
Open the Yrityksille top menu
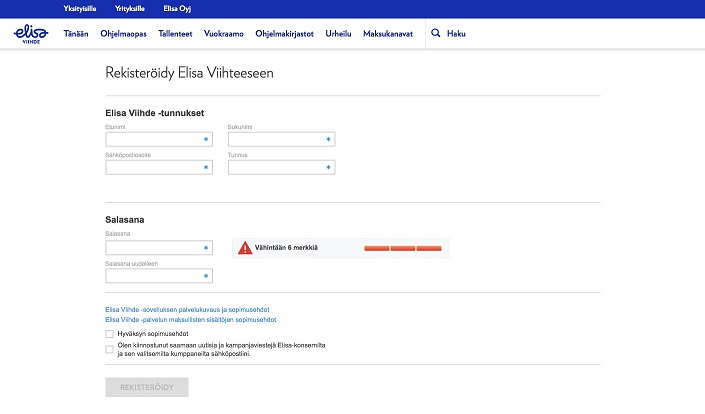click(x=129, y=9)
